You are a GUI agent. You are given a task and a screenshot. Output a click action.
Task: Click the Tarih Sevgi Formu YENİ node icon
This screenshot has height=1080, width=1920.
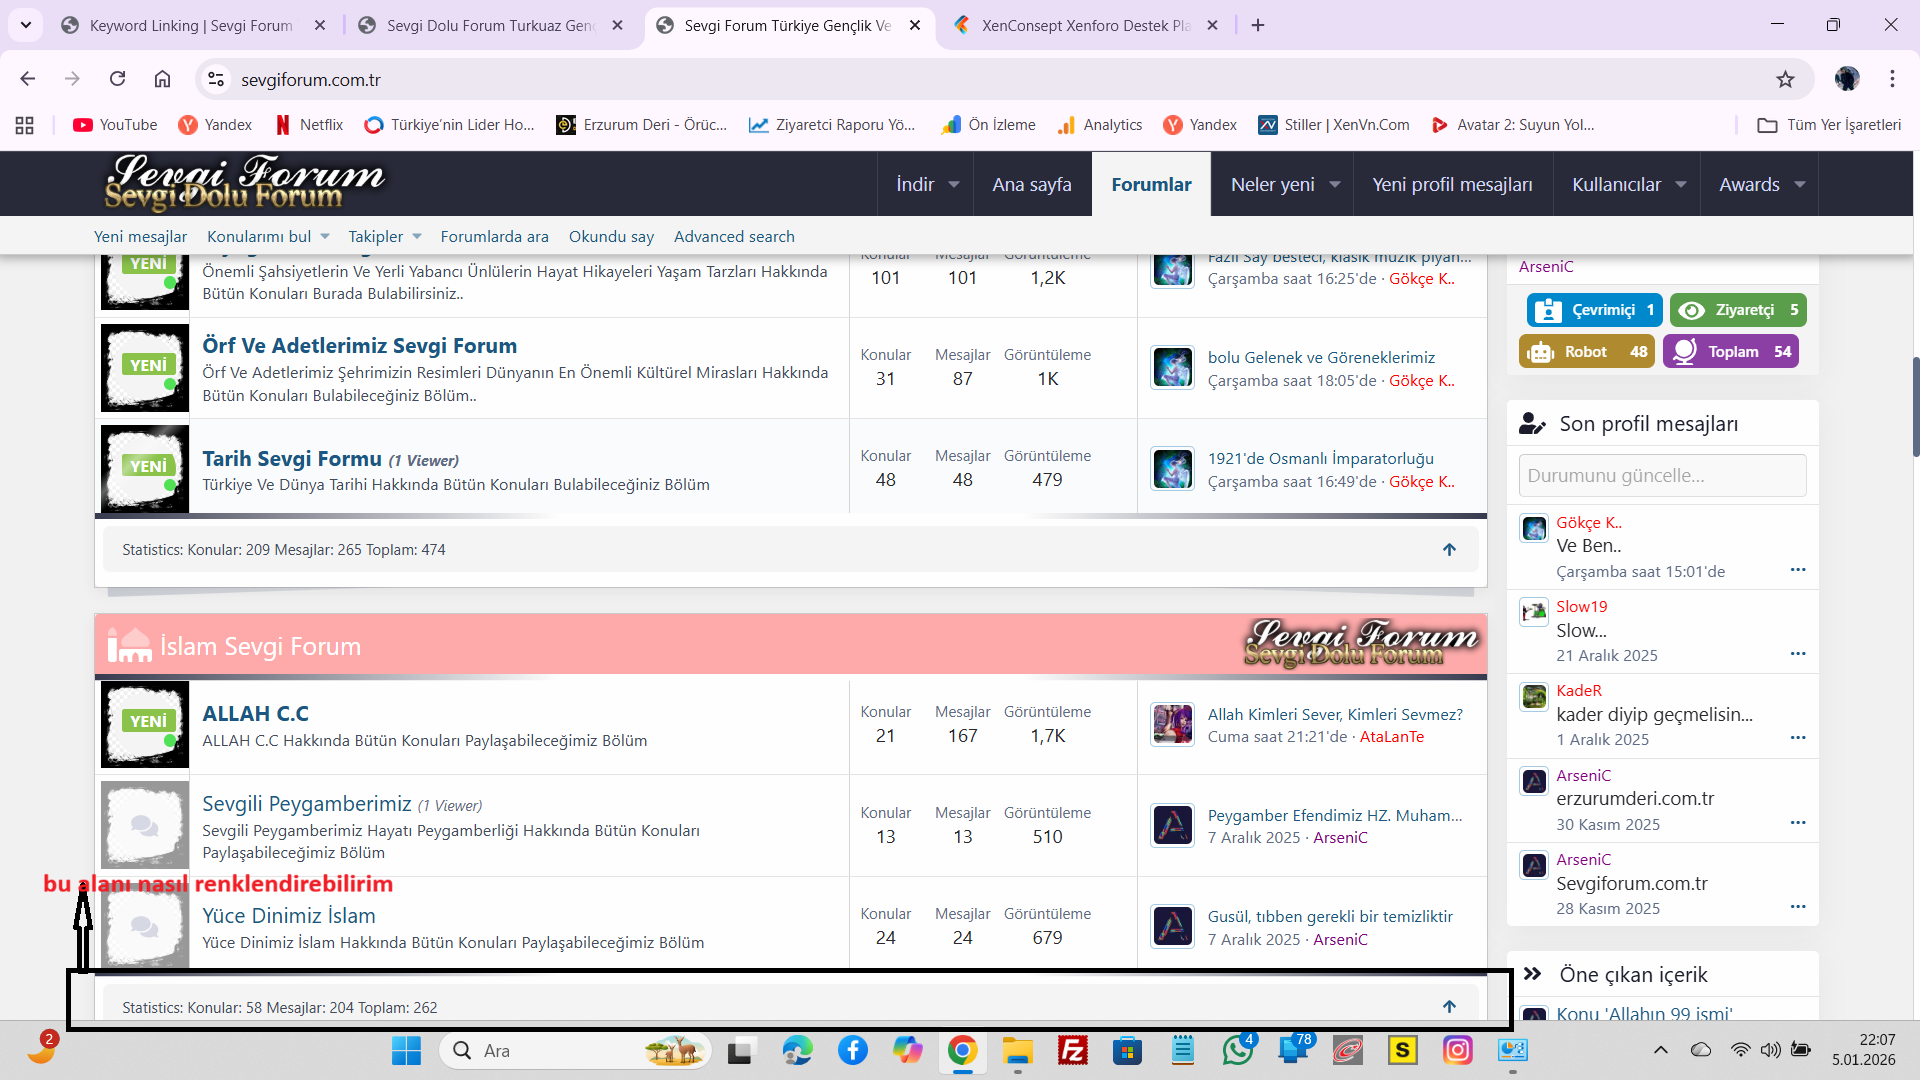click(145, 468)
